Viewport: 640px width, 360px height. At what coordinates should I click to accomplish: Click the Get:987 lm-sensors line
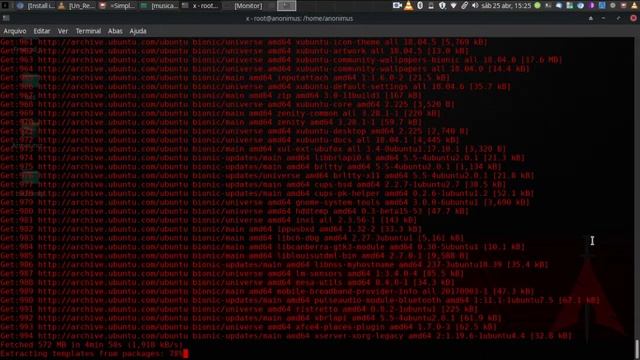point(232,273)
